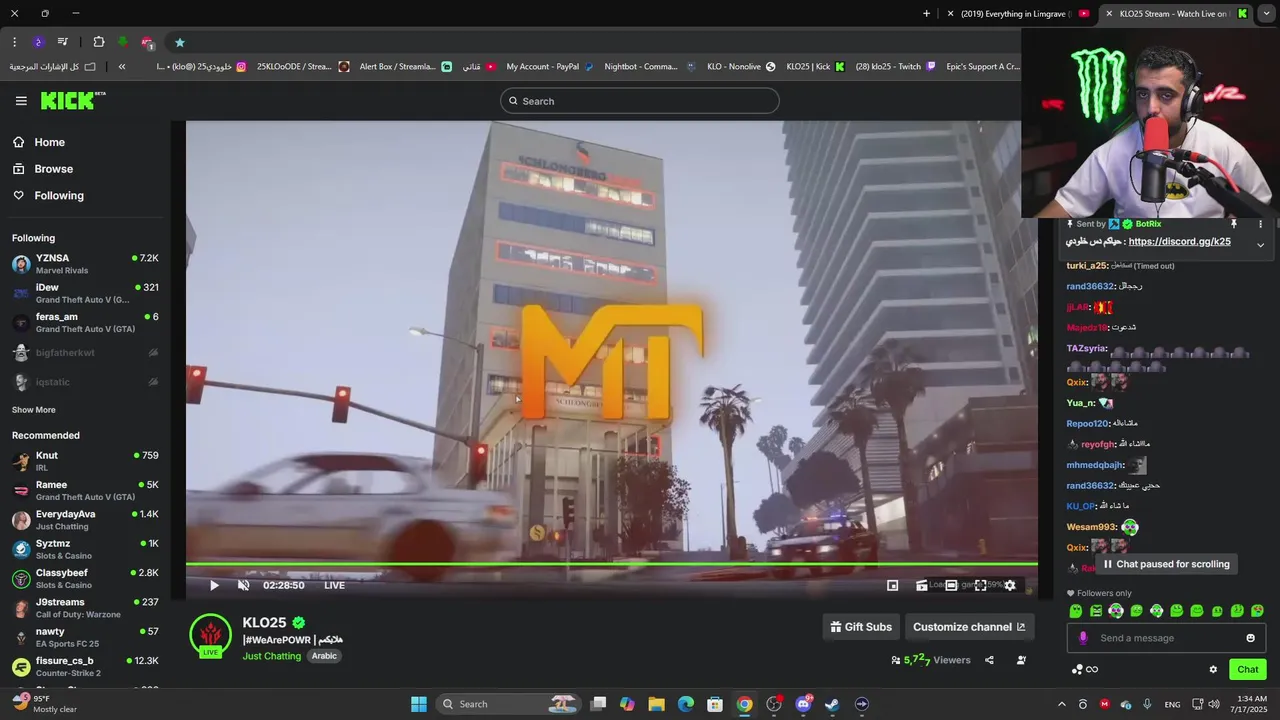Click the user icon right of the share button
The height and width of the screenshot is (720, 1280).
(x=1021, y=660)
